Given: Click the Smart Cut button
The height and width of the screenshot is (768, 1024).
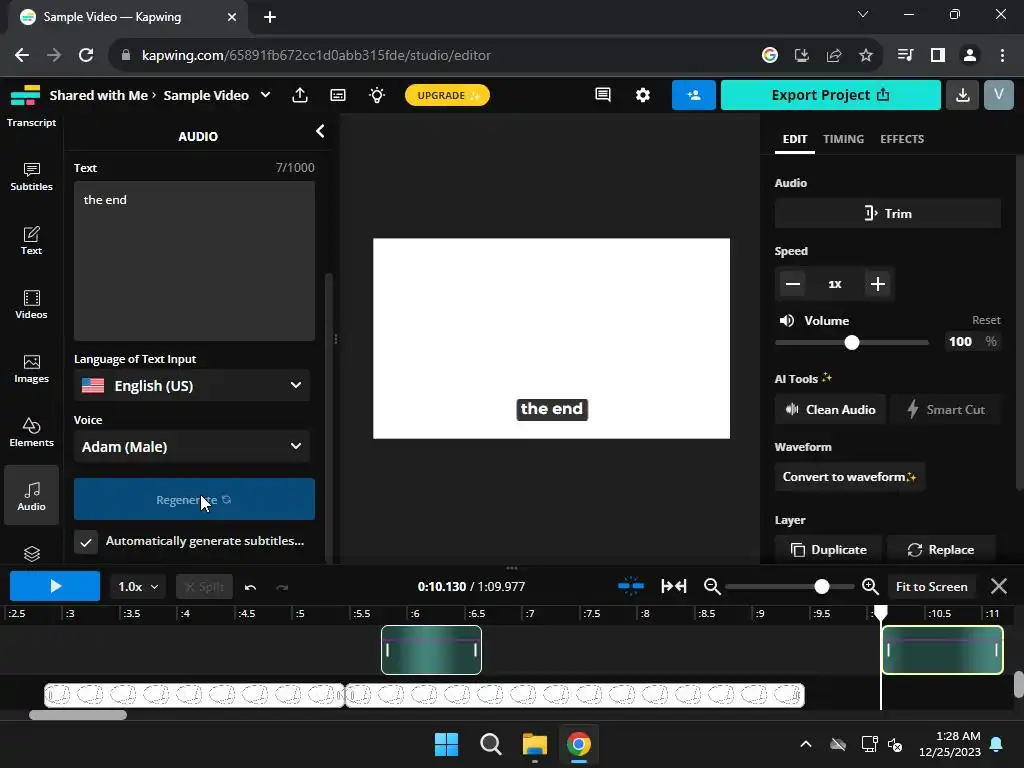Looking at the screenshot, I should pos(946,409).
